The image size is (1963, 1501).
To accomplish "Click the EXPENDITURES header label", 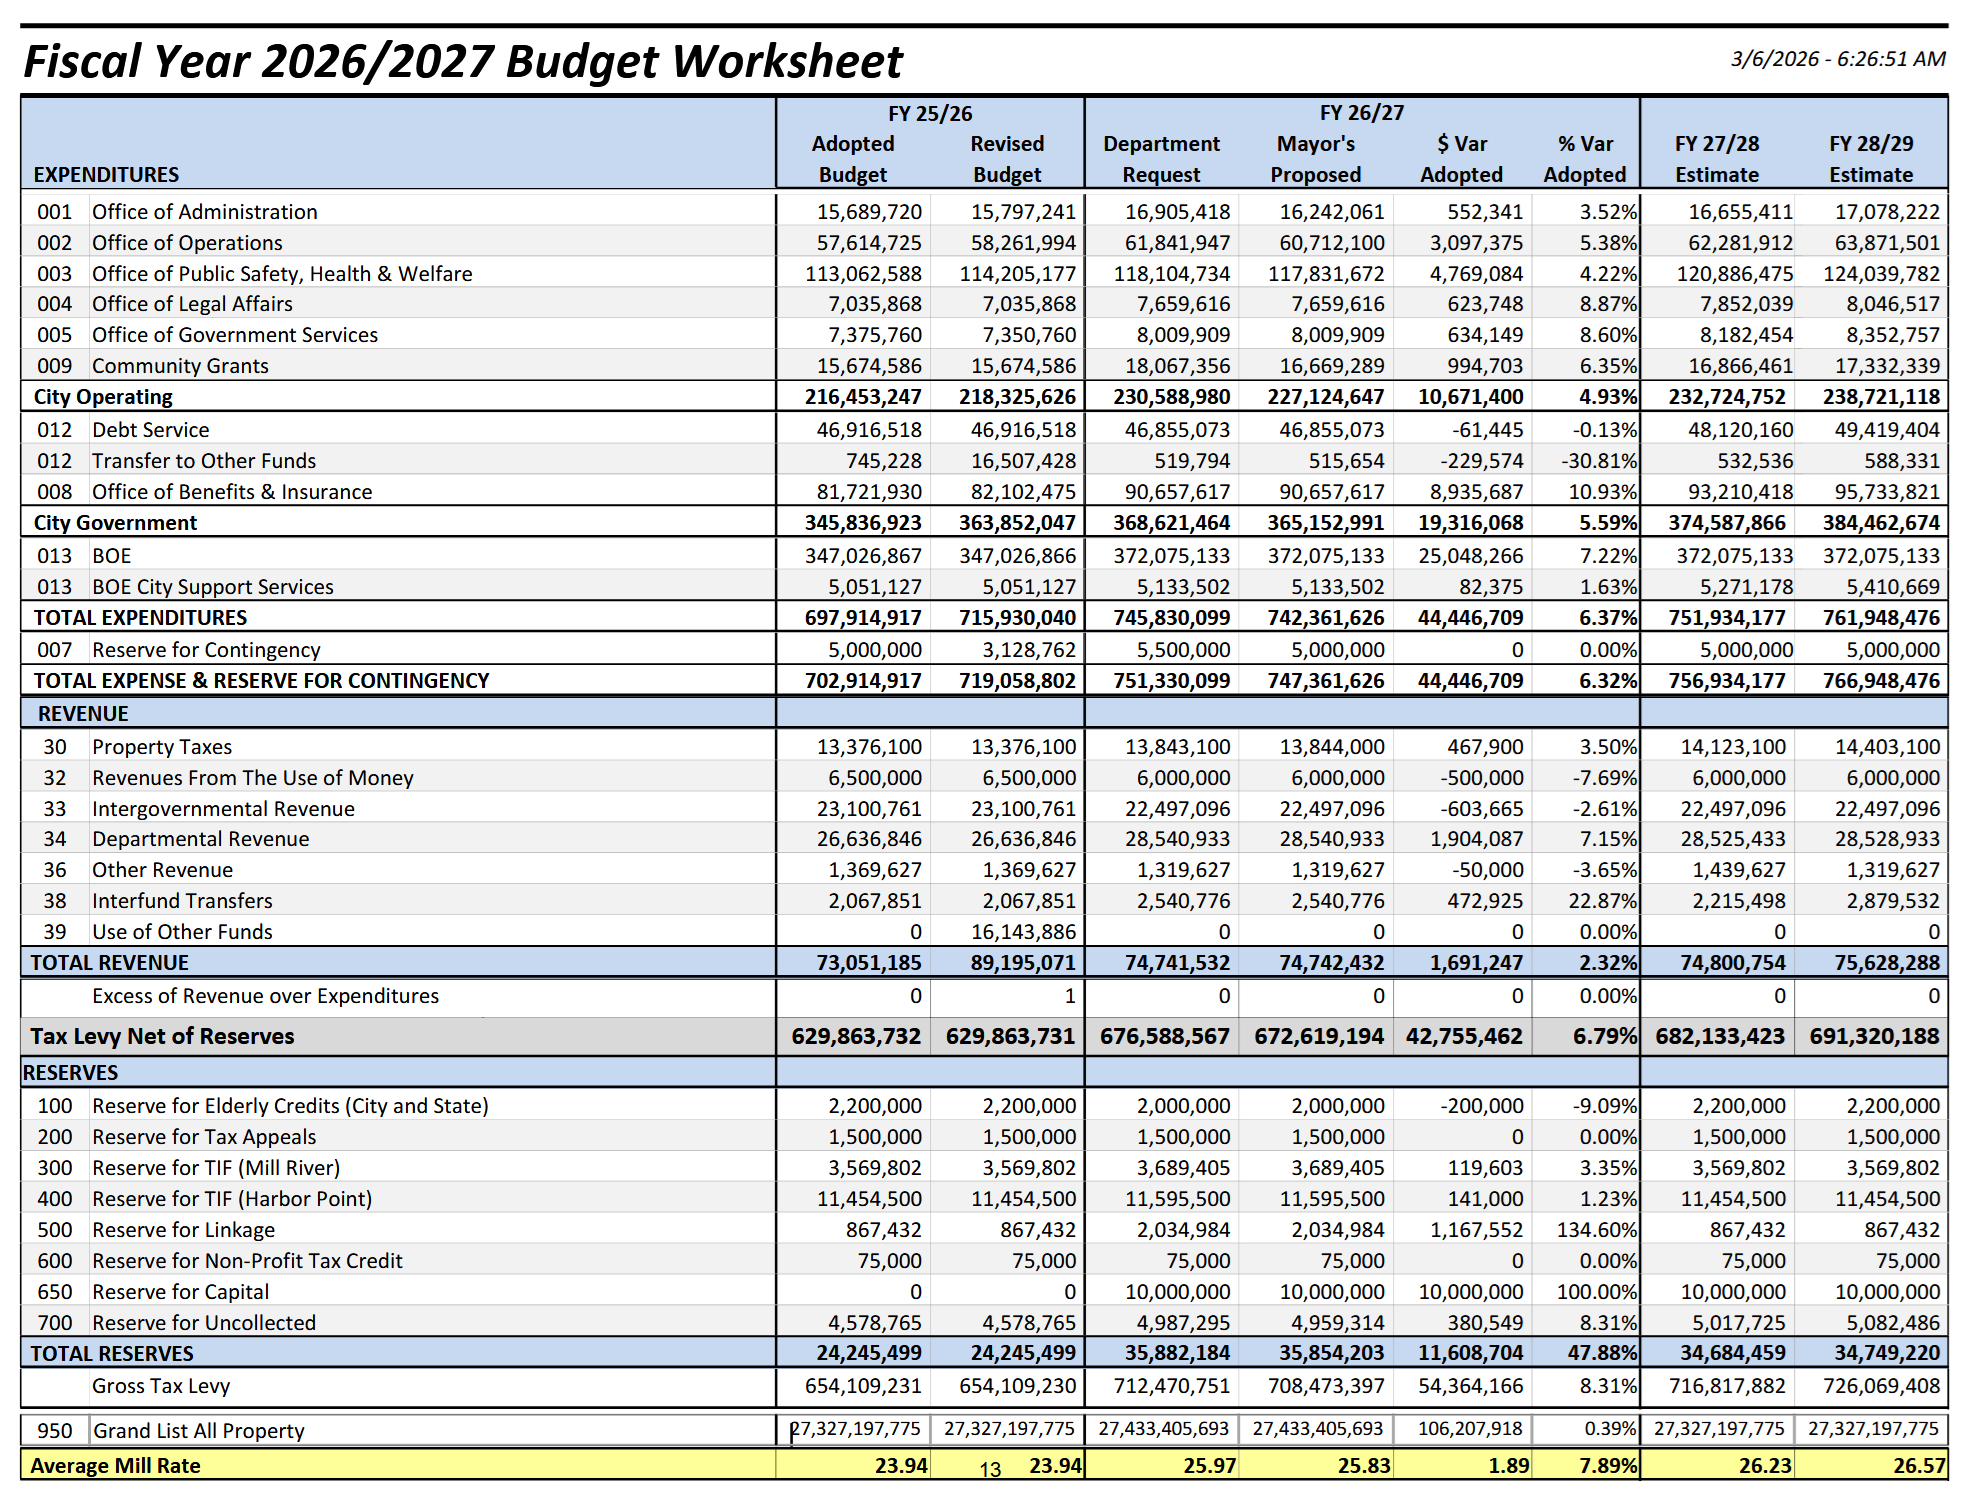I will tap(106, 175).
